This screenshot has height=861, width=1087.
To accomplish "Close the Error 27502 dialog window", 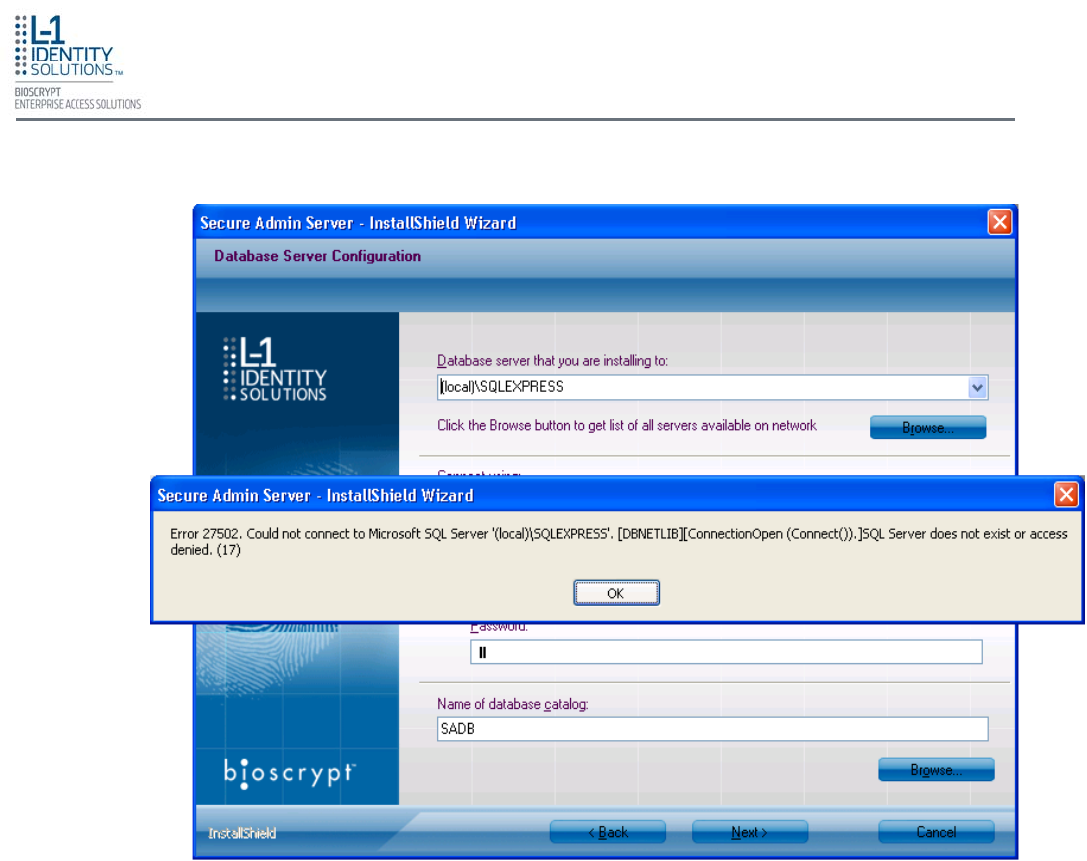I will point(1066,495).
